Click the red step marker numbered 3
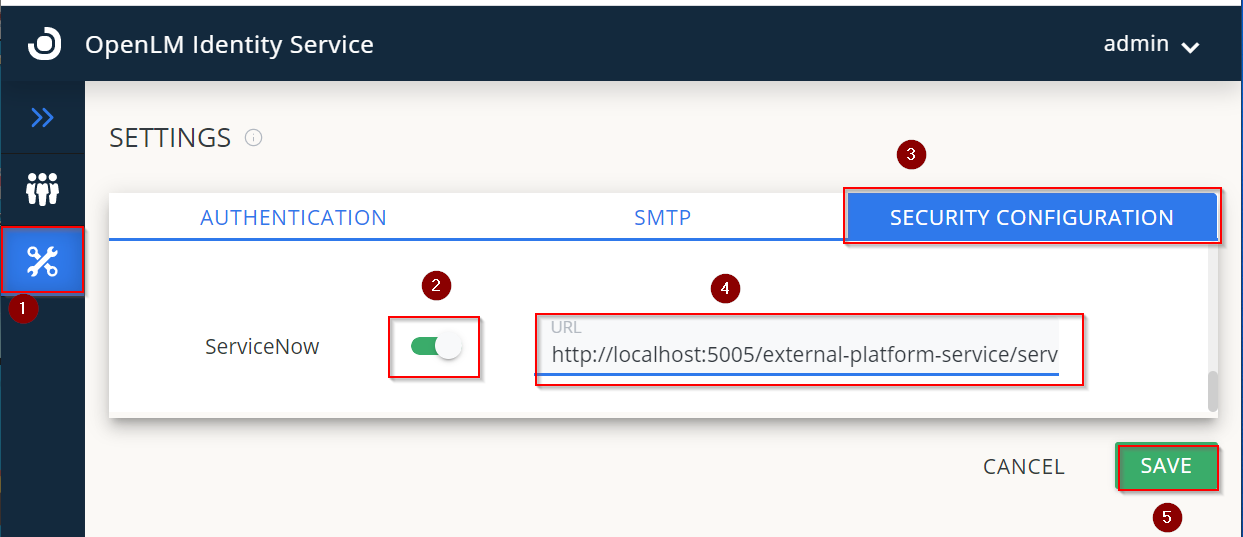 point(910,155)
